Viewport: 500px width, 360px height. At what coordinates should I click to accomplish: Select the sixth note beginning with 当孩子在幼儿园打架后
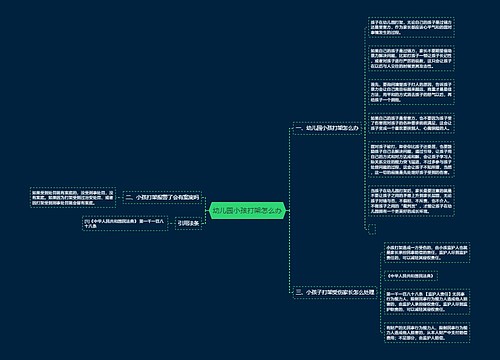click(411, 201)
